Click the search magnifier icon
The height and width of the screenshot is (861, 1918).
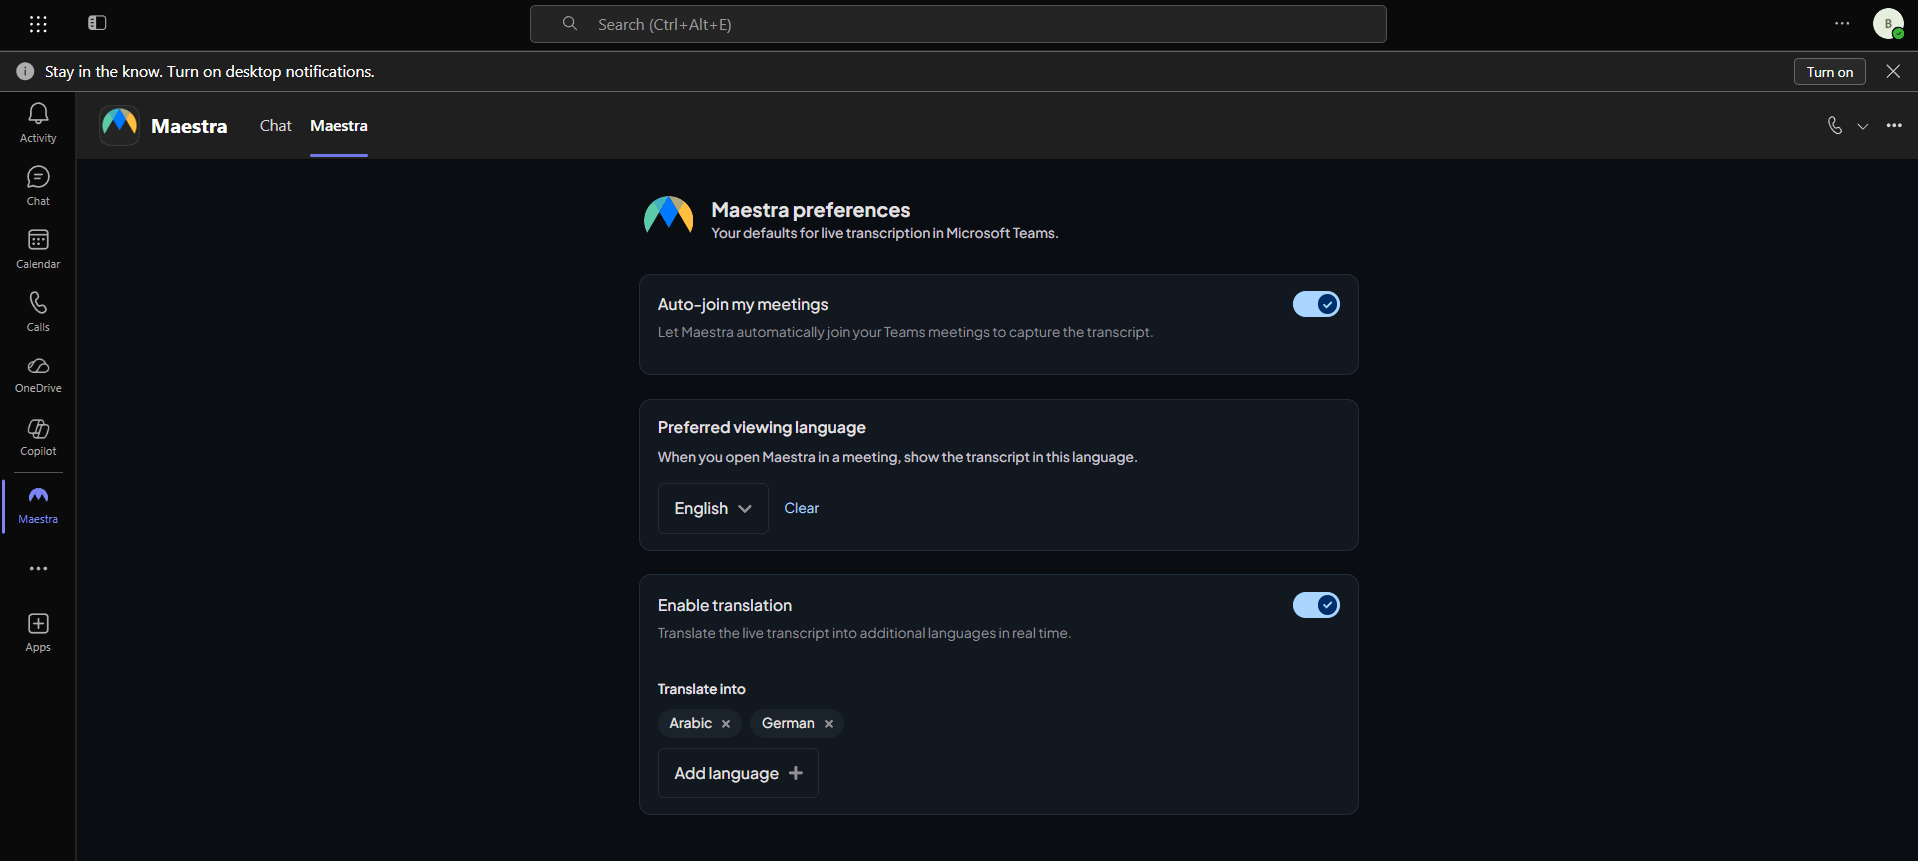click(570, 23)
